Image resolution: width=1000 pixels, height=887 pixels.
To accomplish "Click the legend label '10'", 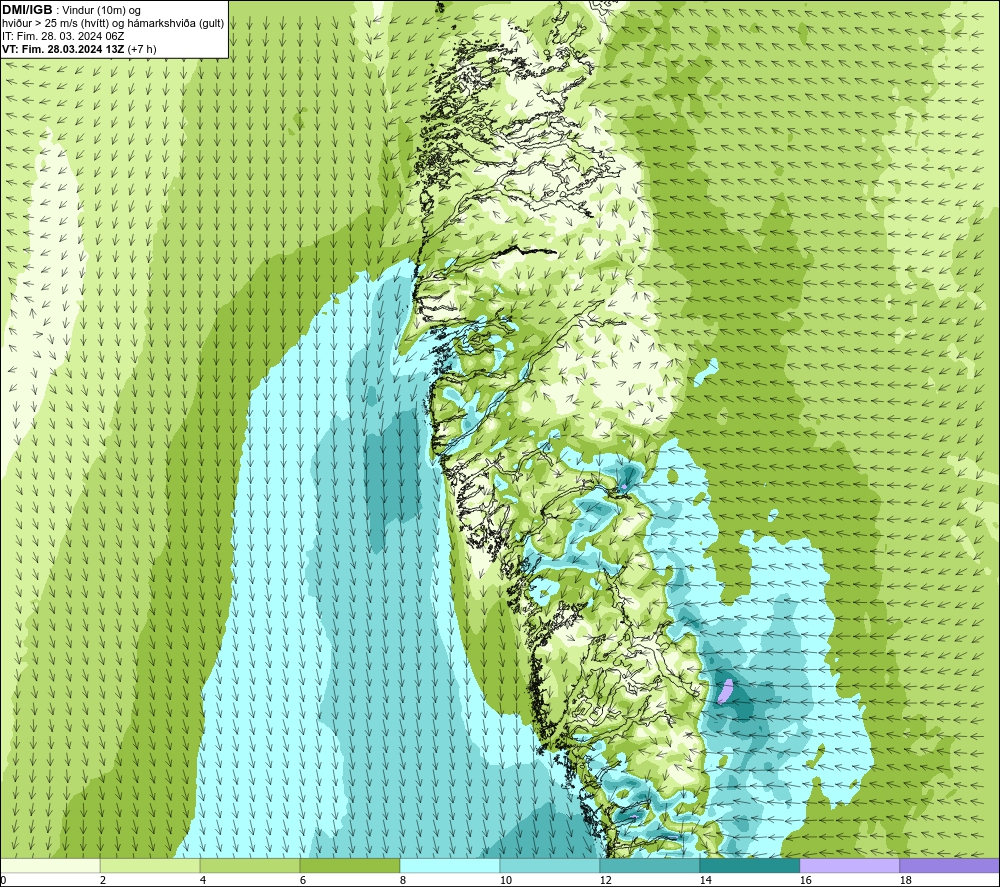I will click(x=505, y=880).
